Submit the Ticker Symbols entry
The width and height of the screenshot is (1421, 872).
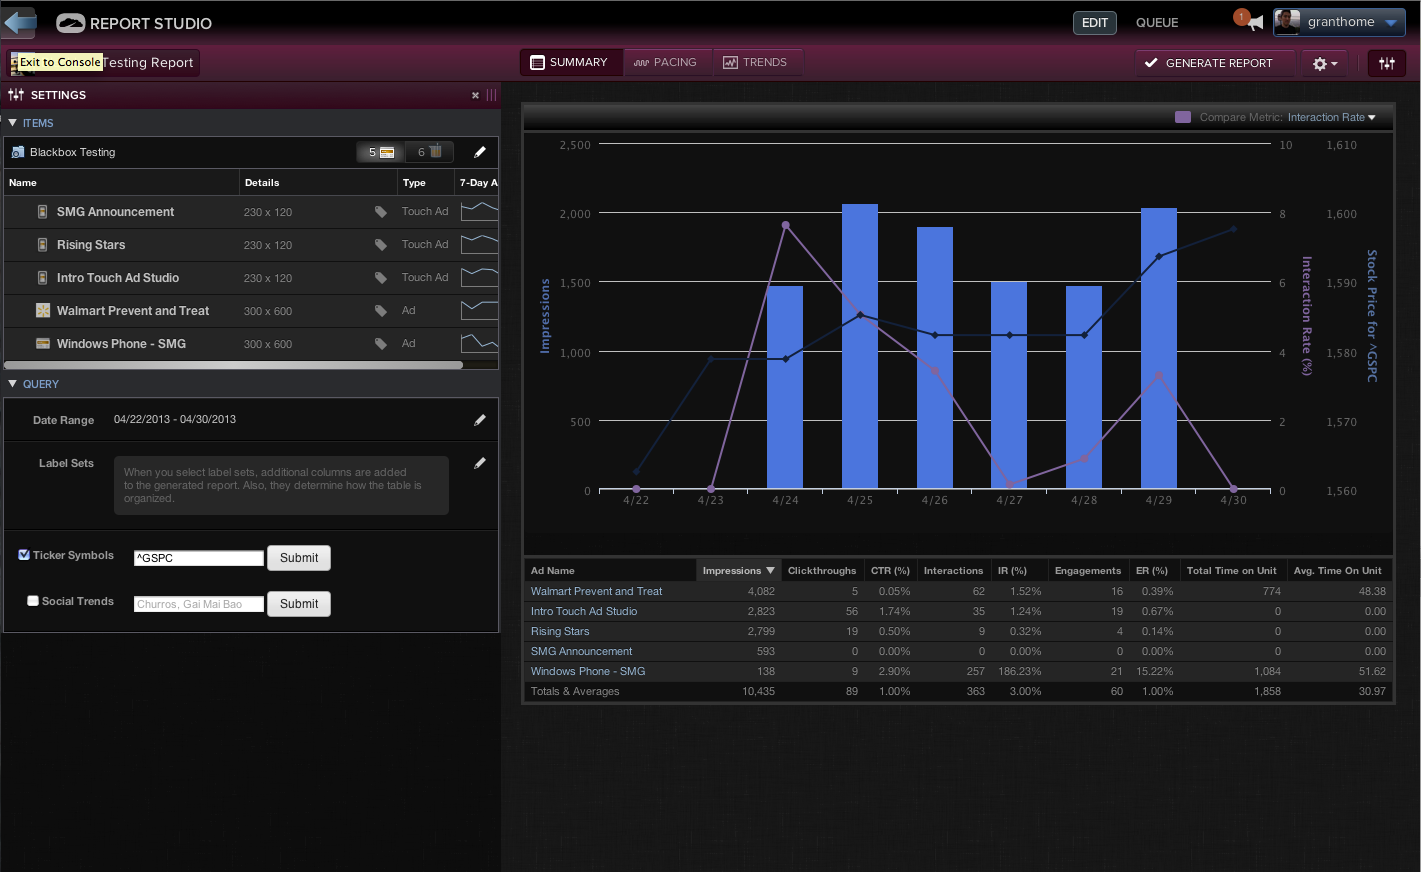(x=299, y=558)
